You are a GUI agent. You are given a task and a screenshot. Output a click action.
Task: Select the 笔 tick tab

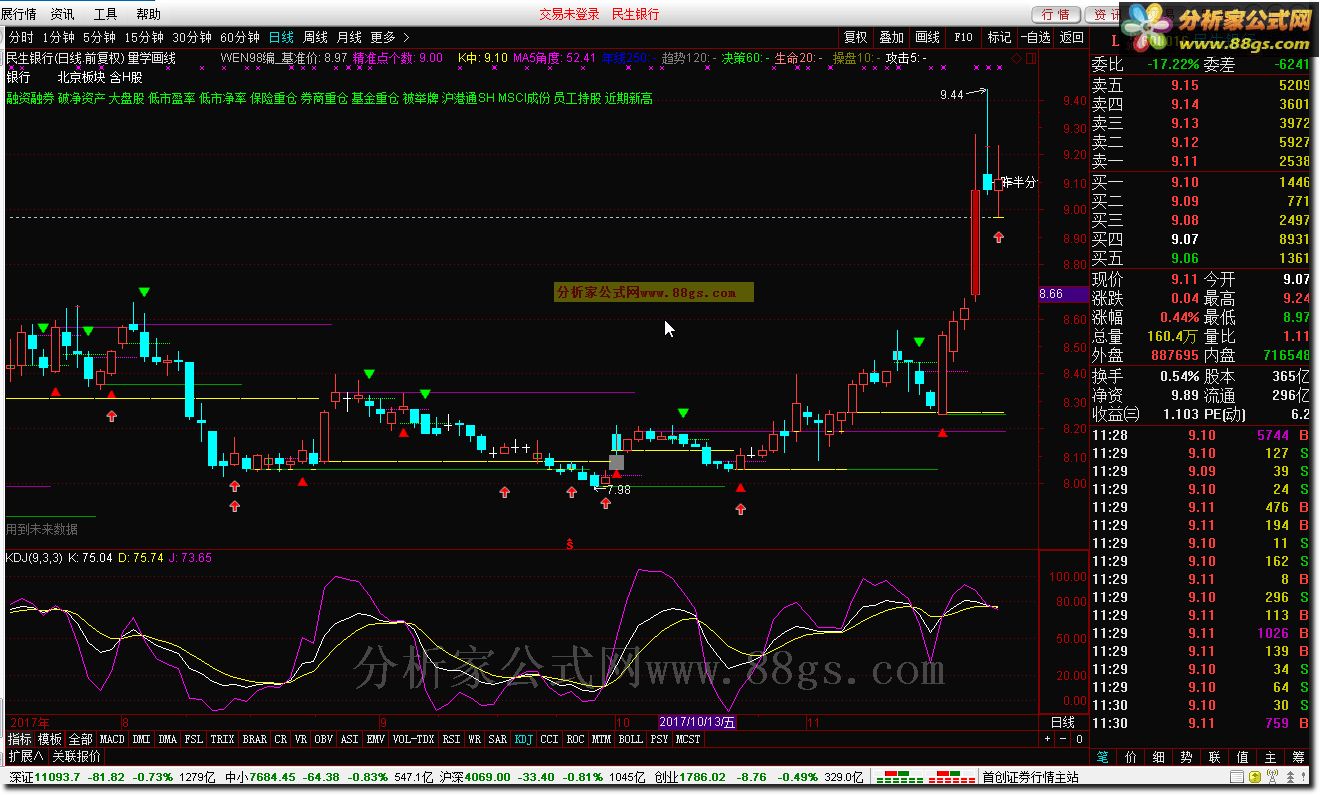(1103, 757)
